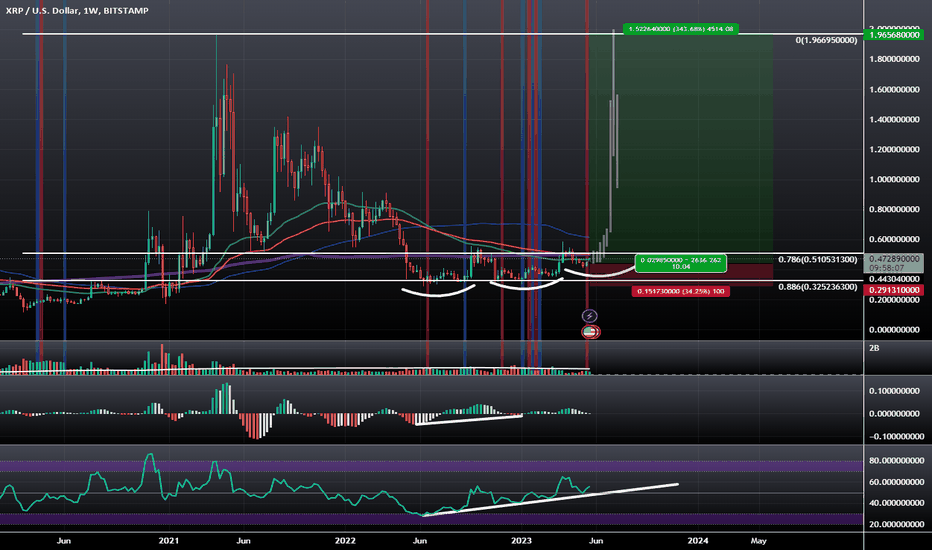Click the May label on time axis
The image size is (932, 550).
tap(758, 541)
